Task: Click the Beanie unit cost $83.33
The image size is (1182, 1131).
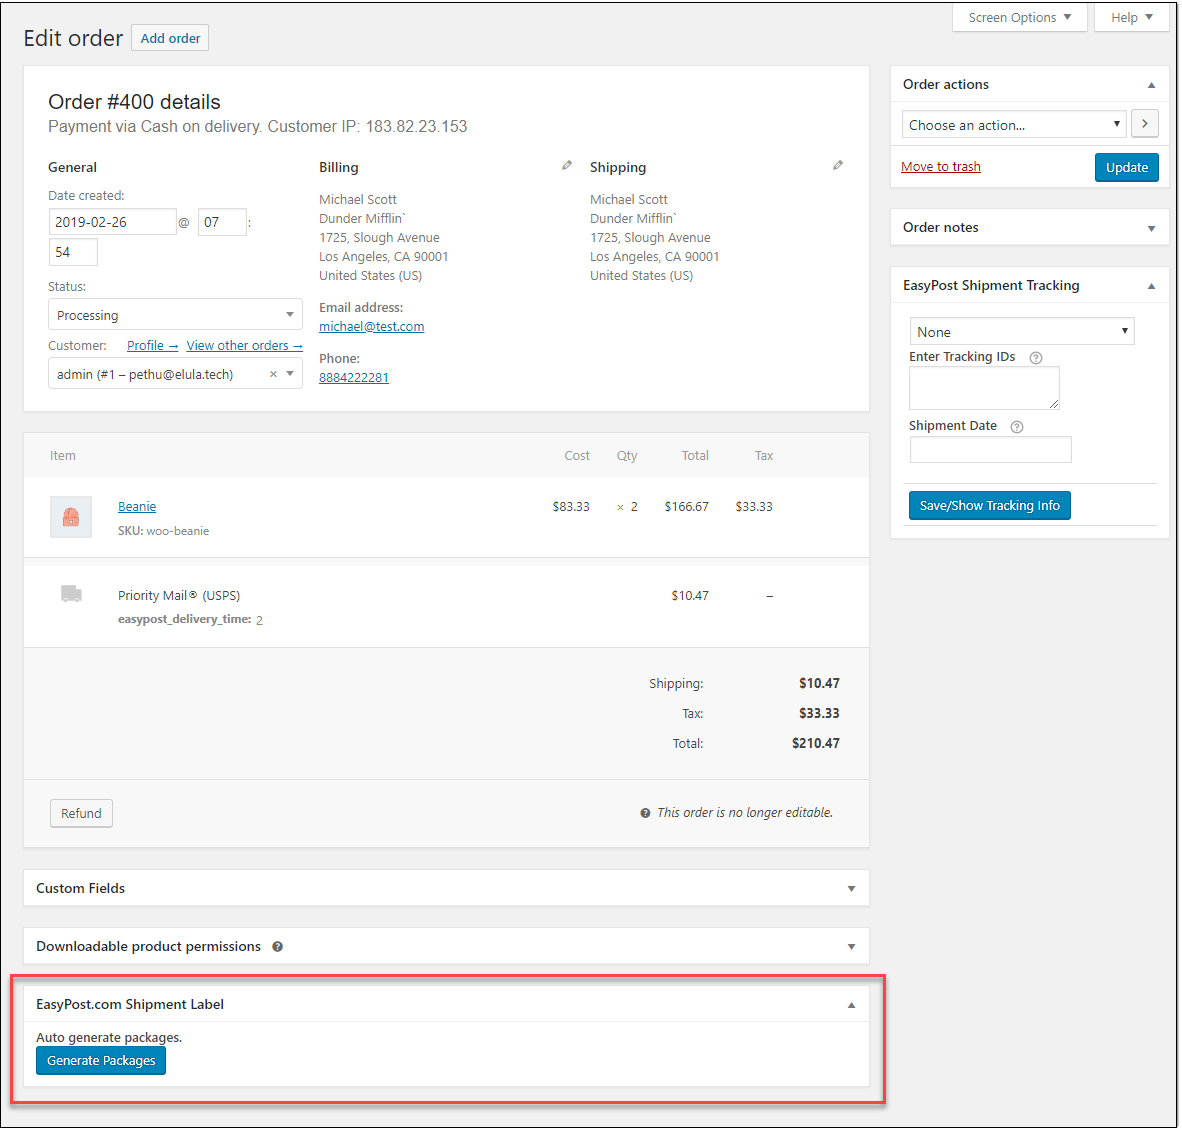Action: (571, 507)
